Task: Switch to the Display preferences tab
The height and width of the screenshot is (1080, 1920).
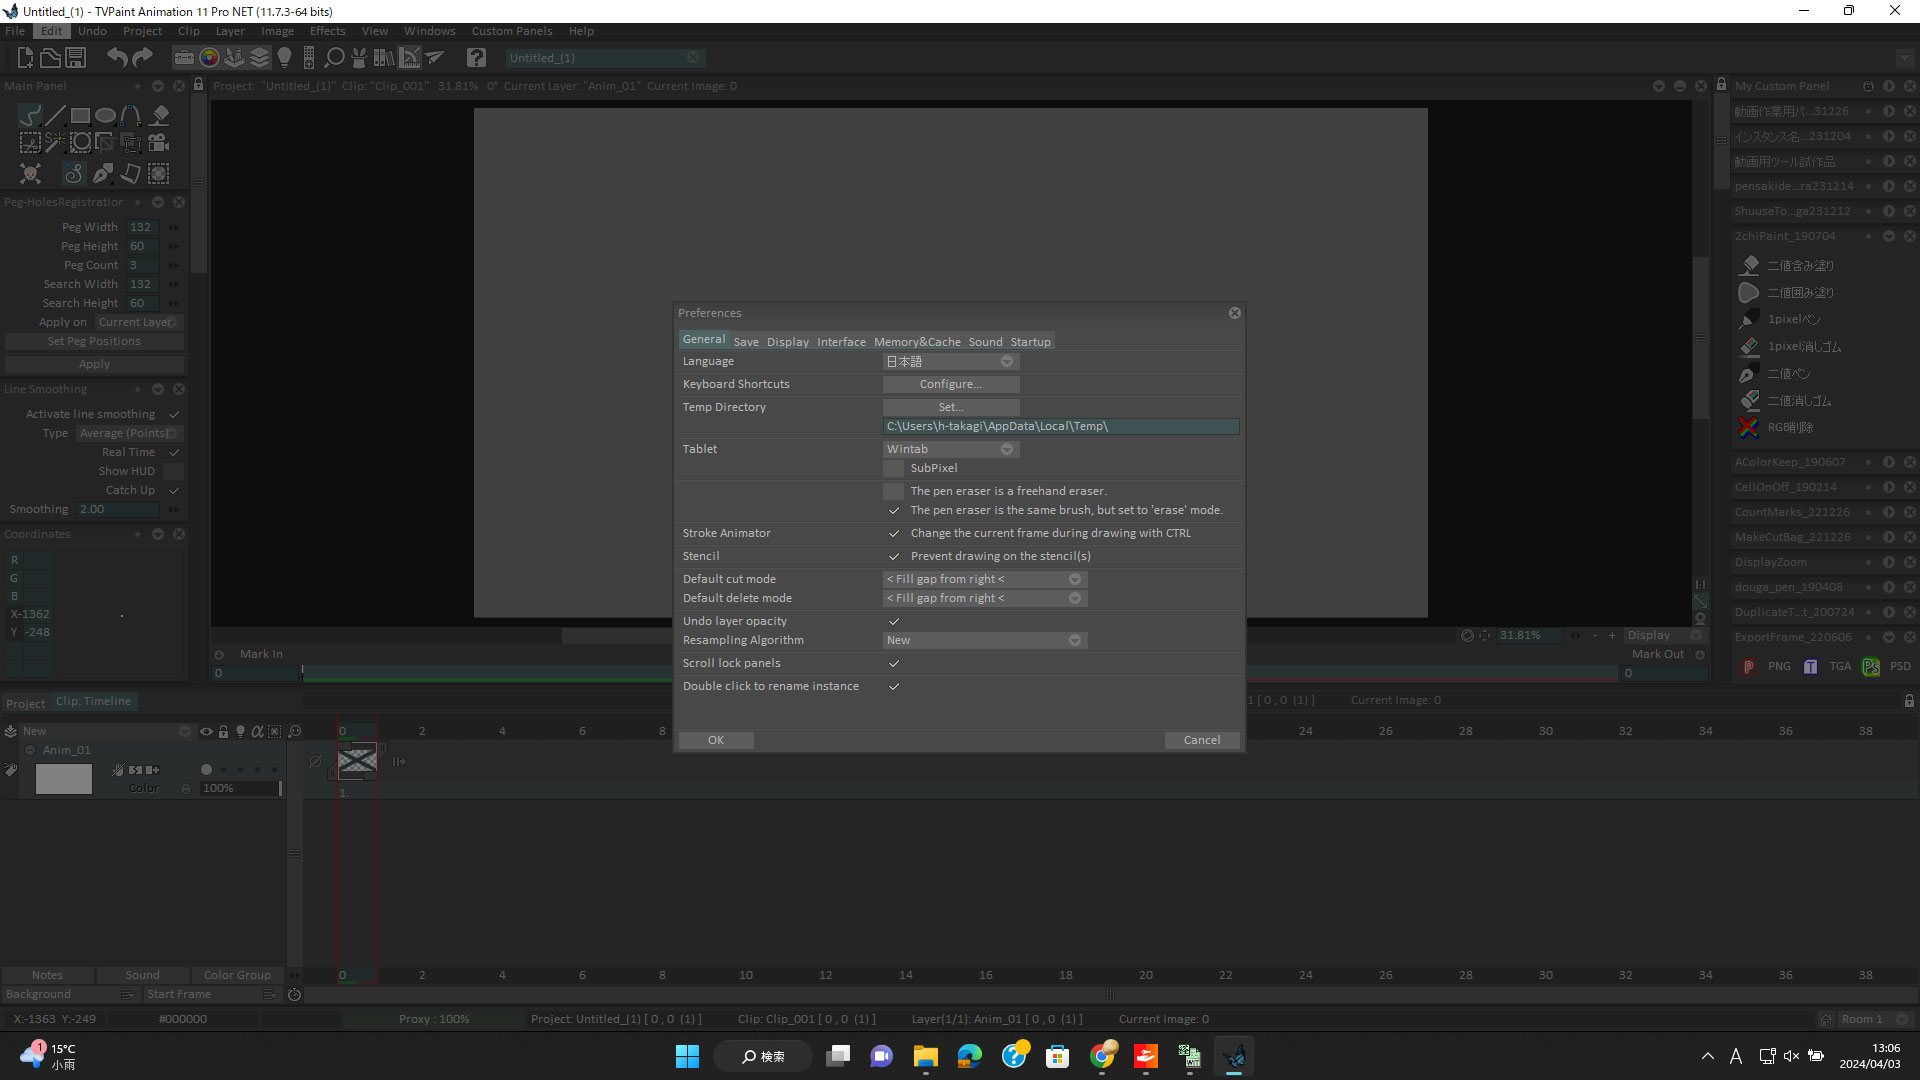Action: (x=788, y=342)
